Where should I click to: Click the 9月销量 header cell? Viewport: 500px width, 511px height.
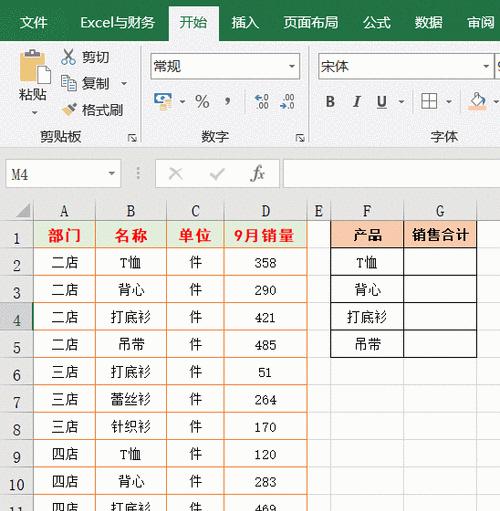tap(265, 235)
